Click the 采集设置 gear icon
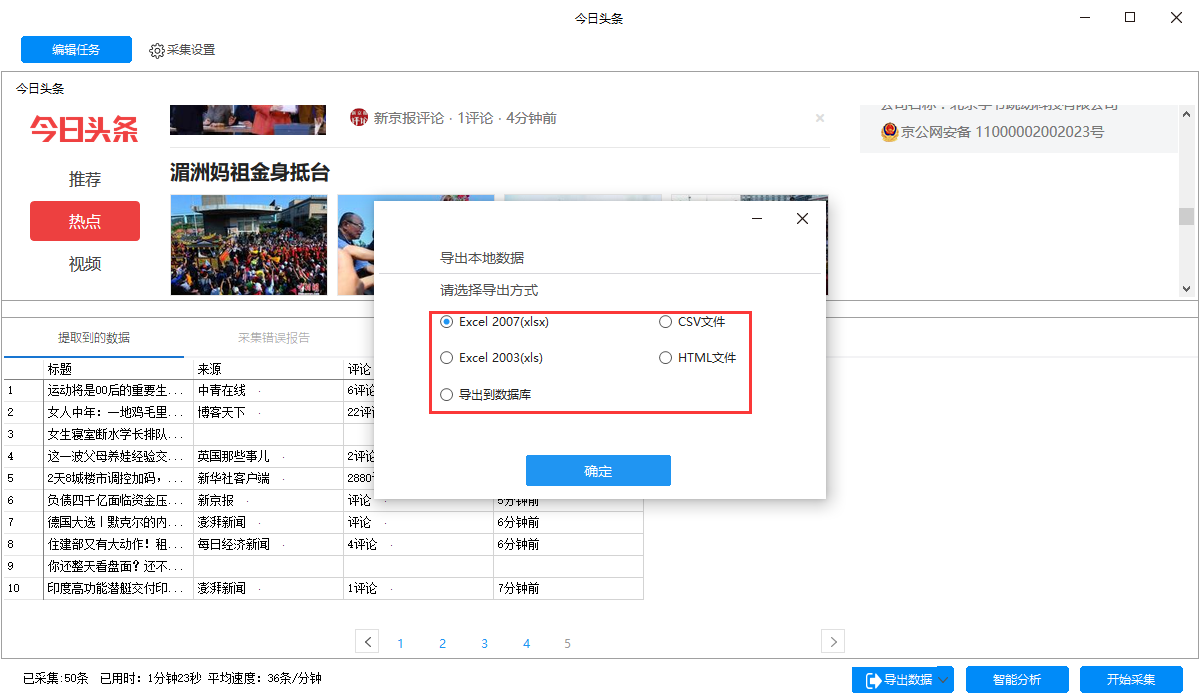Image resolution: width=1200 pixels, height=700 pixels. coord(157,50)
